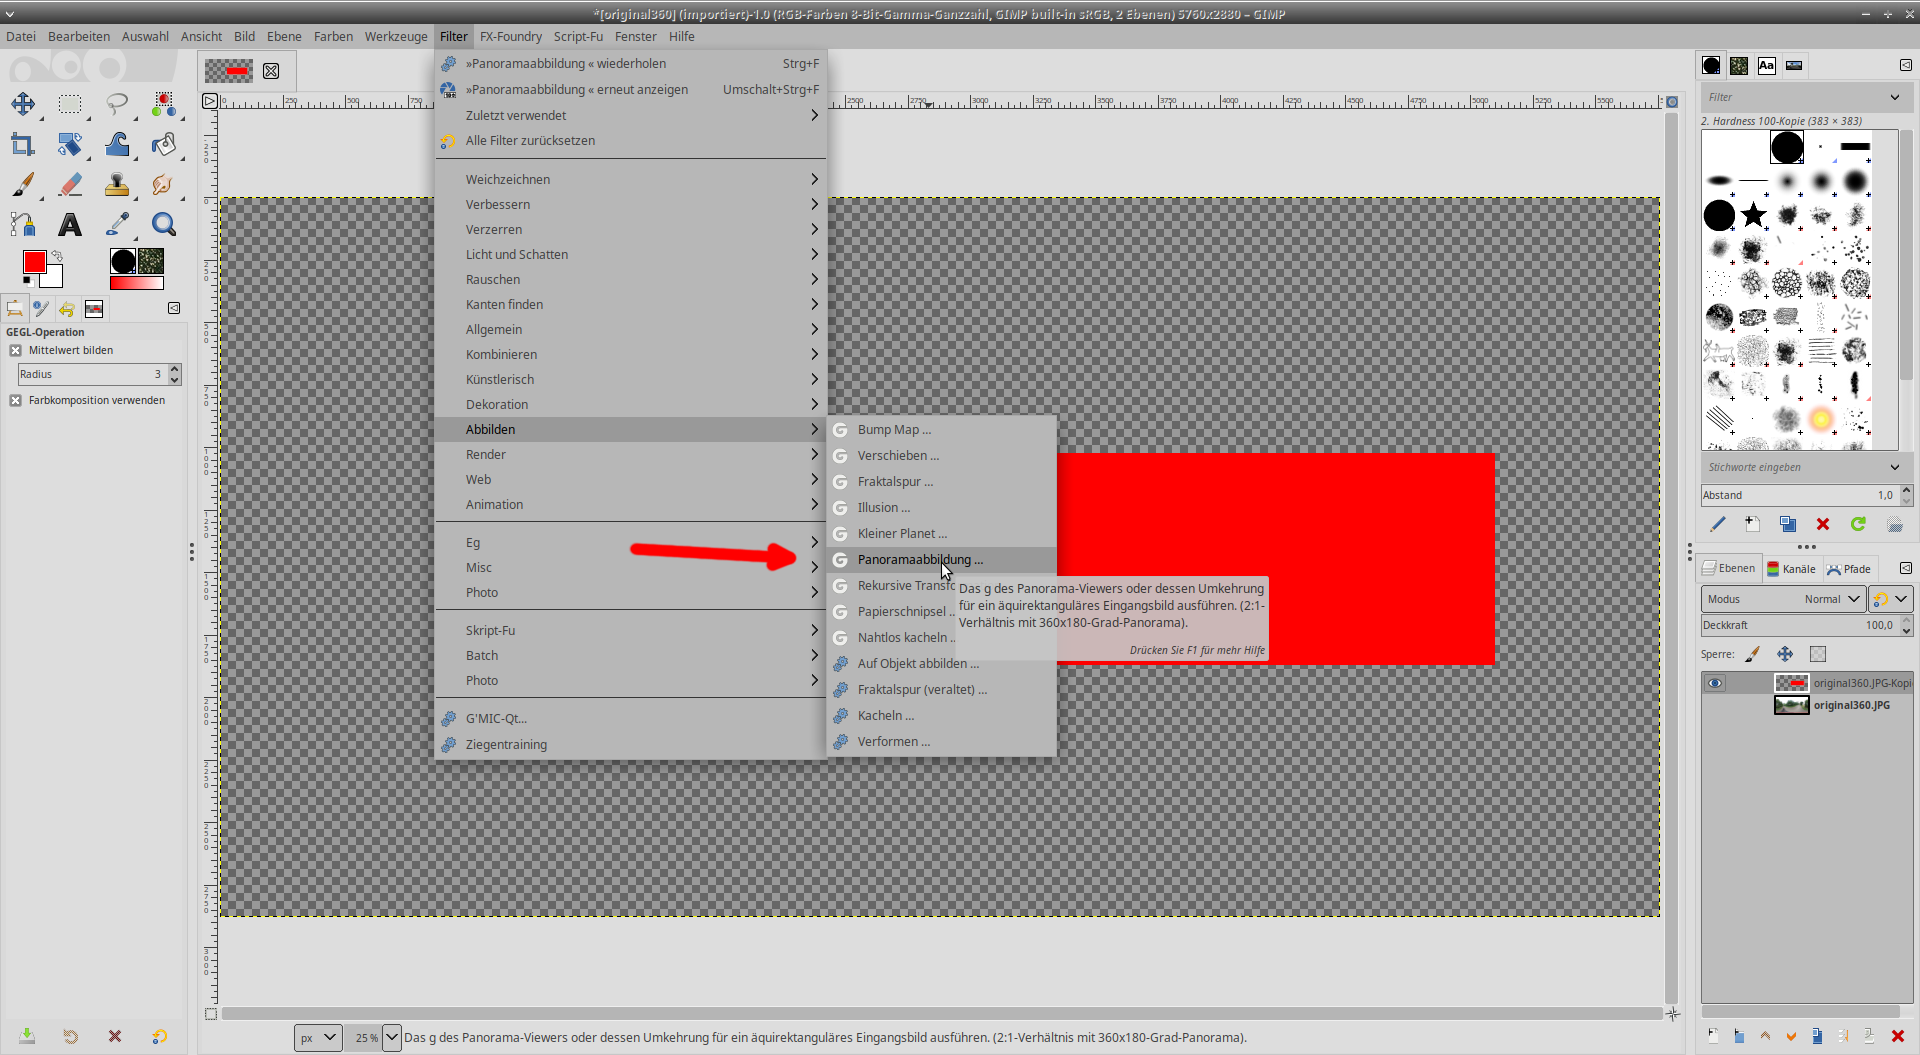Select the original360.JPG layer thumbnail
This screenshot has height=1055, width=1920.
coord(1791,706)
